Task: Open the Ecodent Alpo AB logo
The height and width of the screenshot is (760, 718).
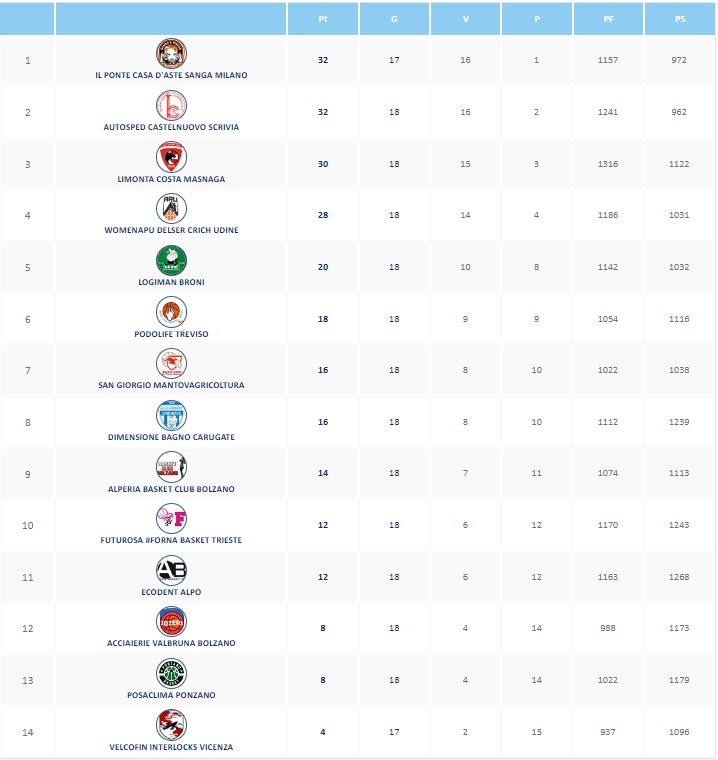Action: point(171,570)
